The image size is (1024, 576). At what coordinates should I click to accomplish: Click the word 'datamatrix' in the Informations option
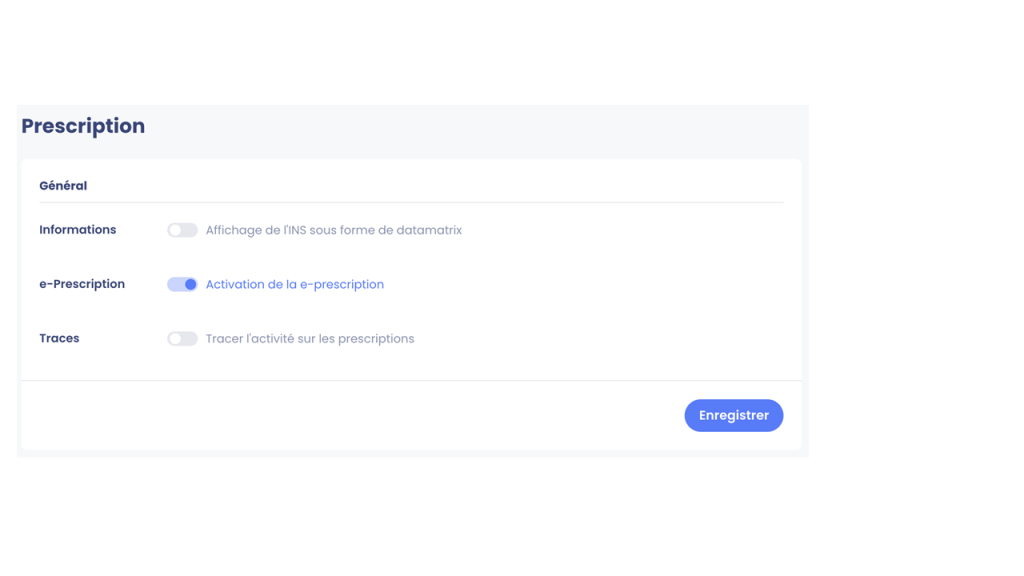[x=429, y=230]
